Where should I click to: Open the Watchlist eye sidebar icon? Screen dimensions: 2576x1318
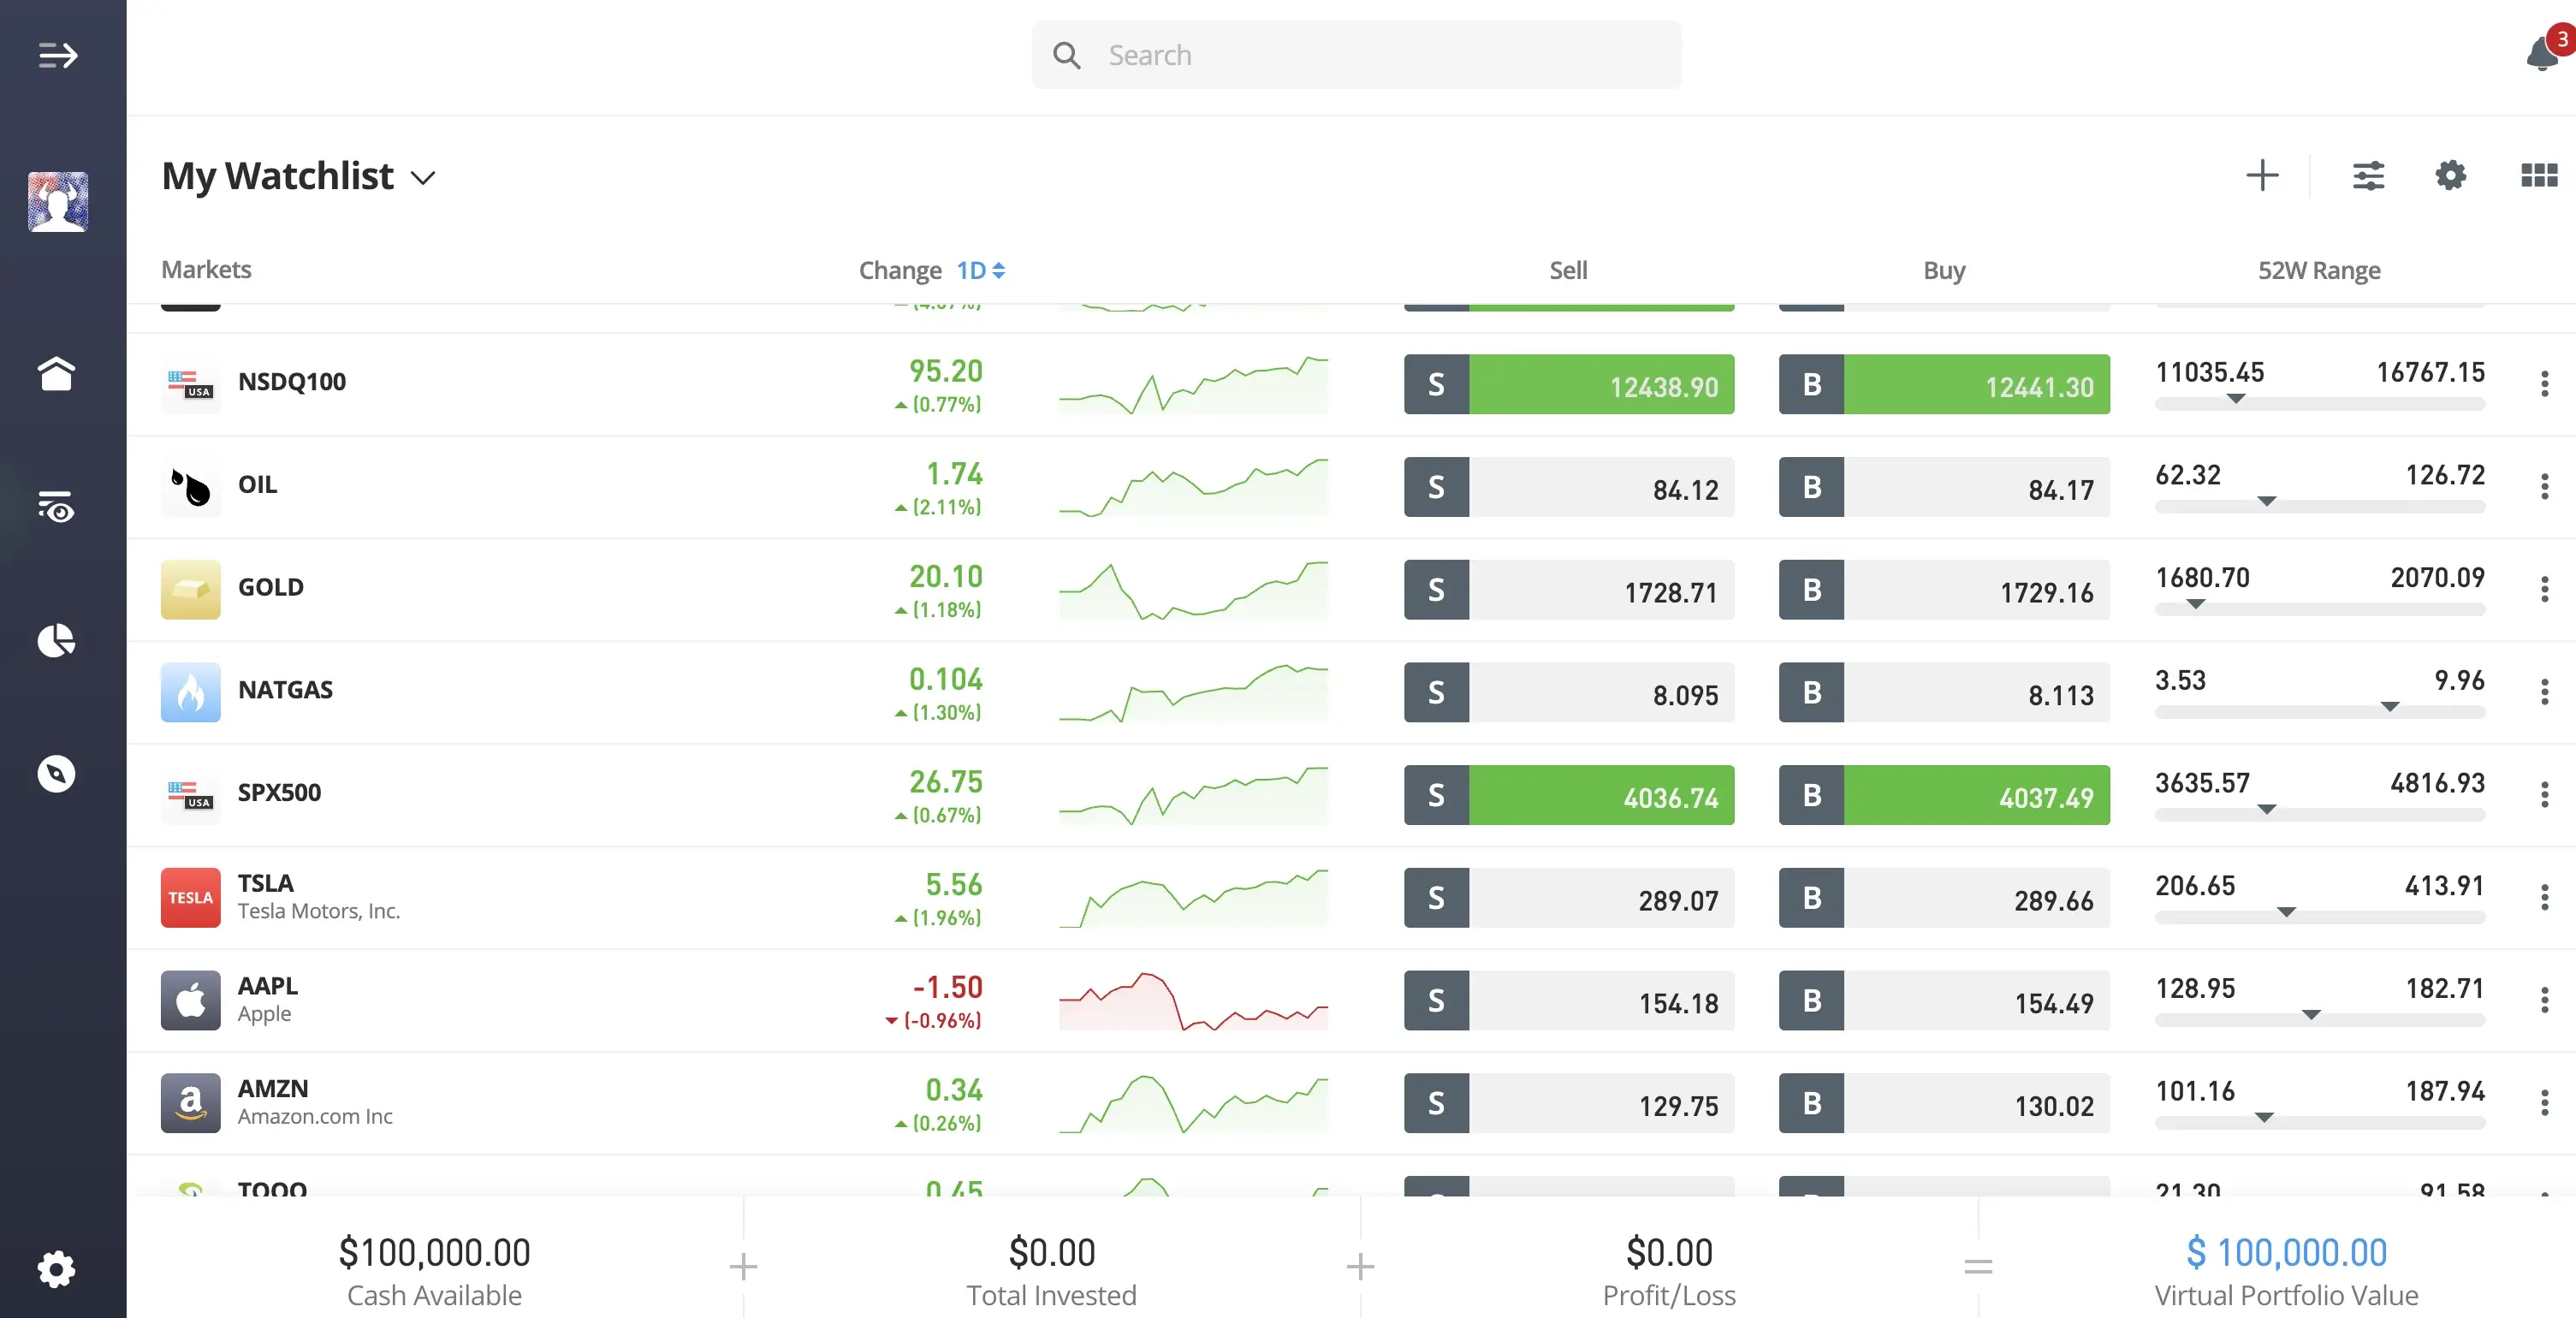(x=56, y=507)
